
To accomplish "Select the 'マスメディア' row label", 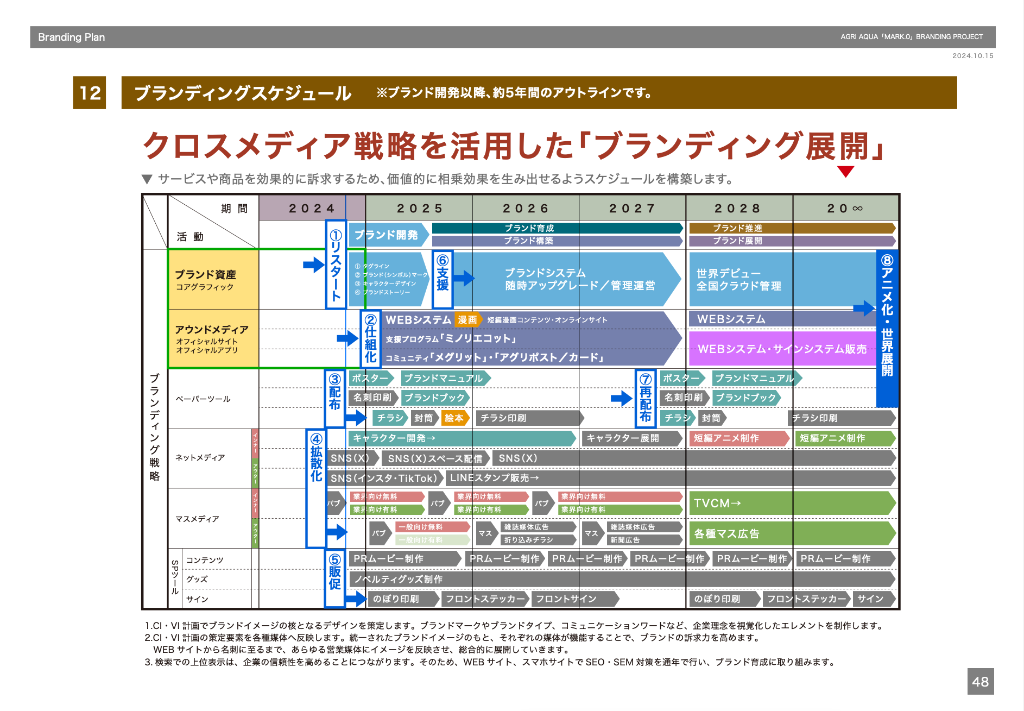I will tap(197, 519).
